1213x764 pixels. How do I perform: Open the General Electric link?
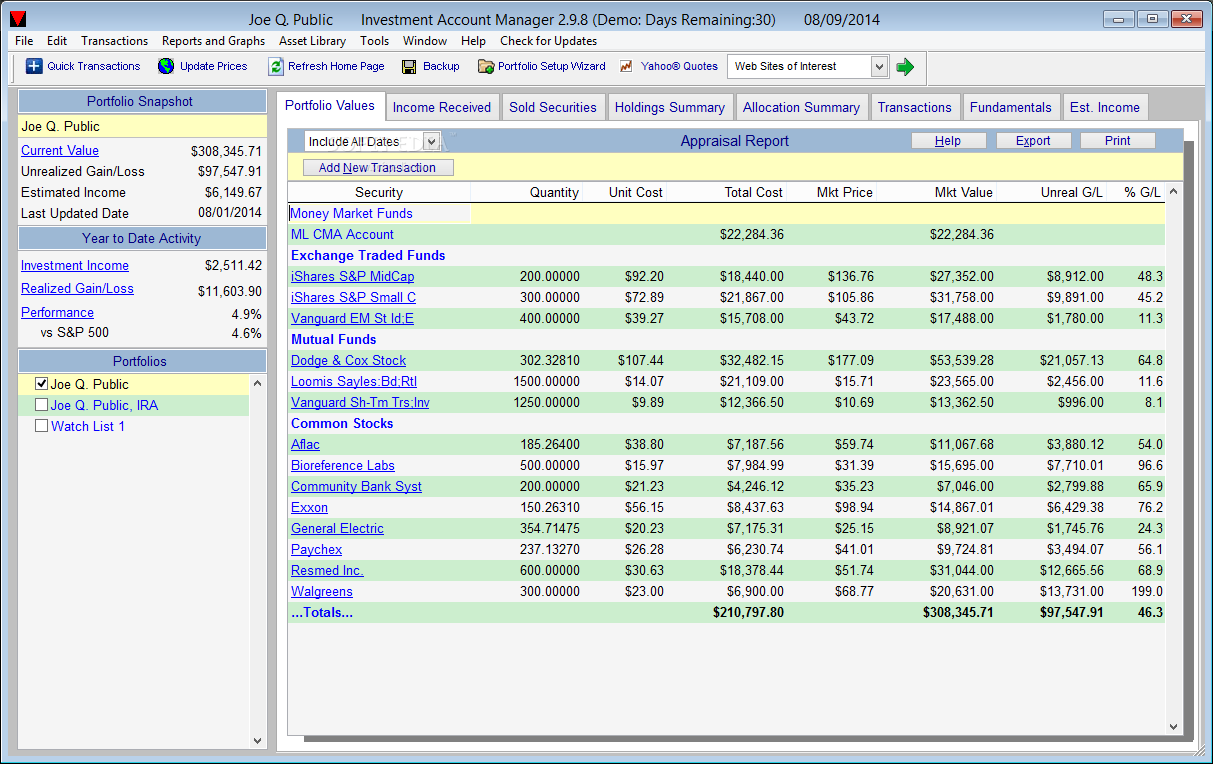(337, 529)
